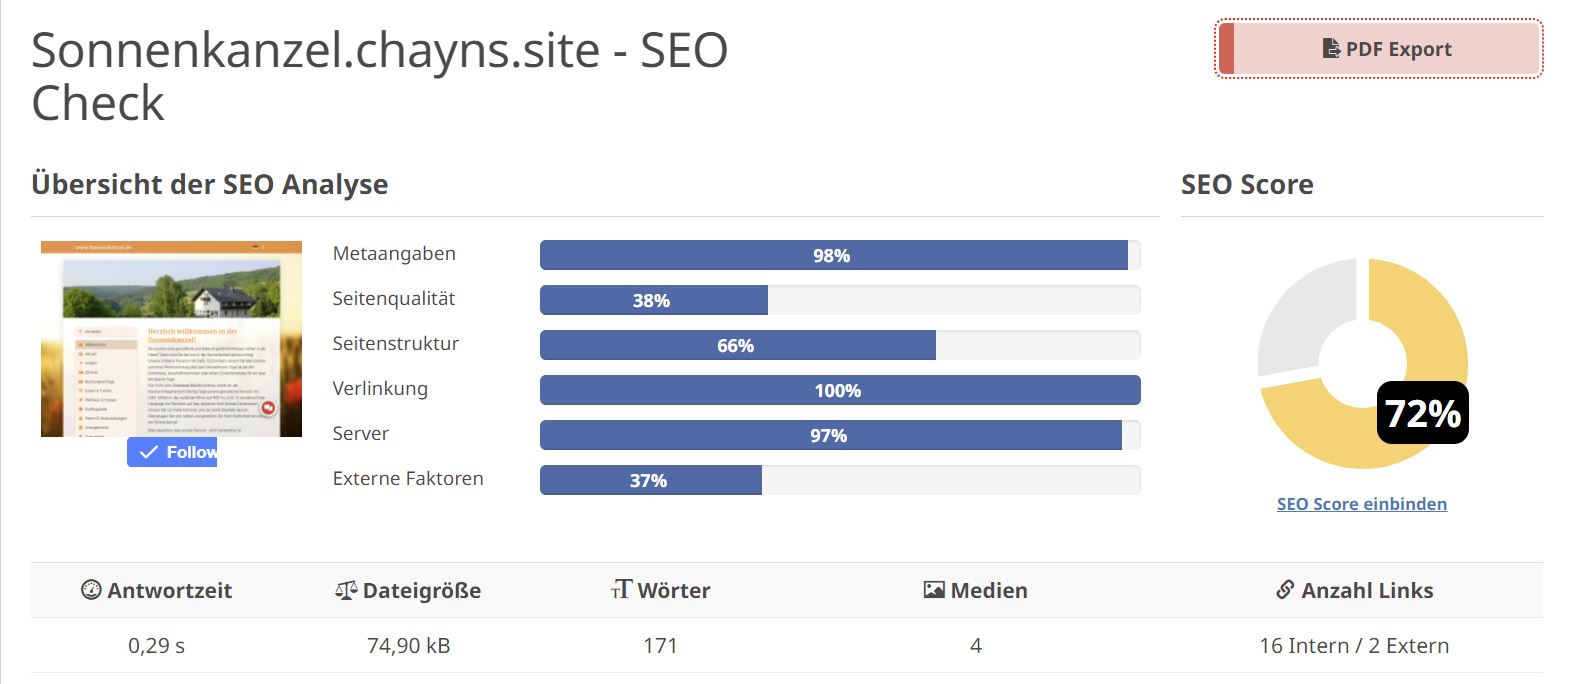Open the Sonnenkanzel website preview thumbnail
1570x684 pixels.
(x=171, y=339)
